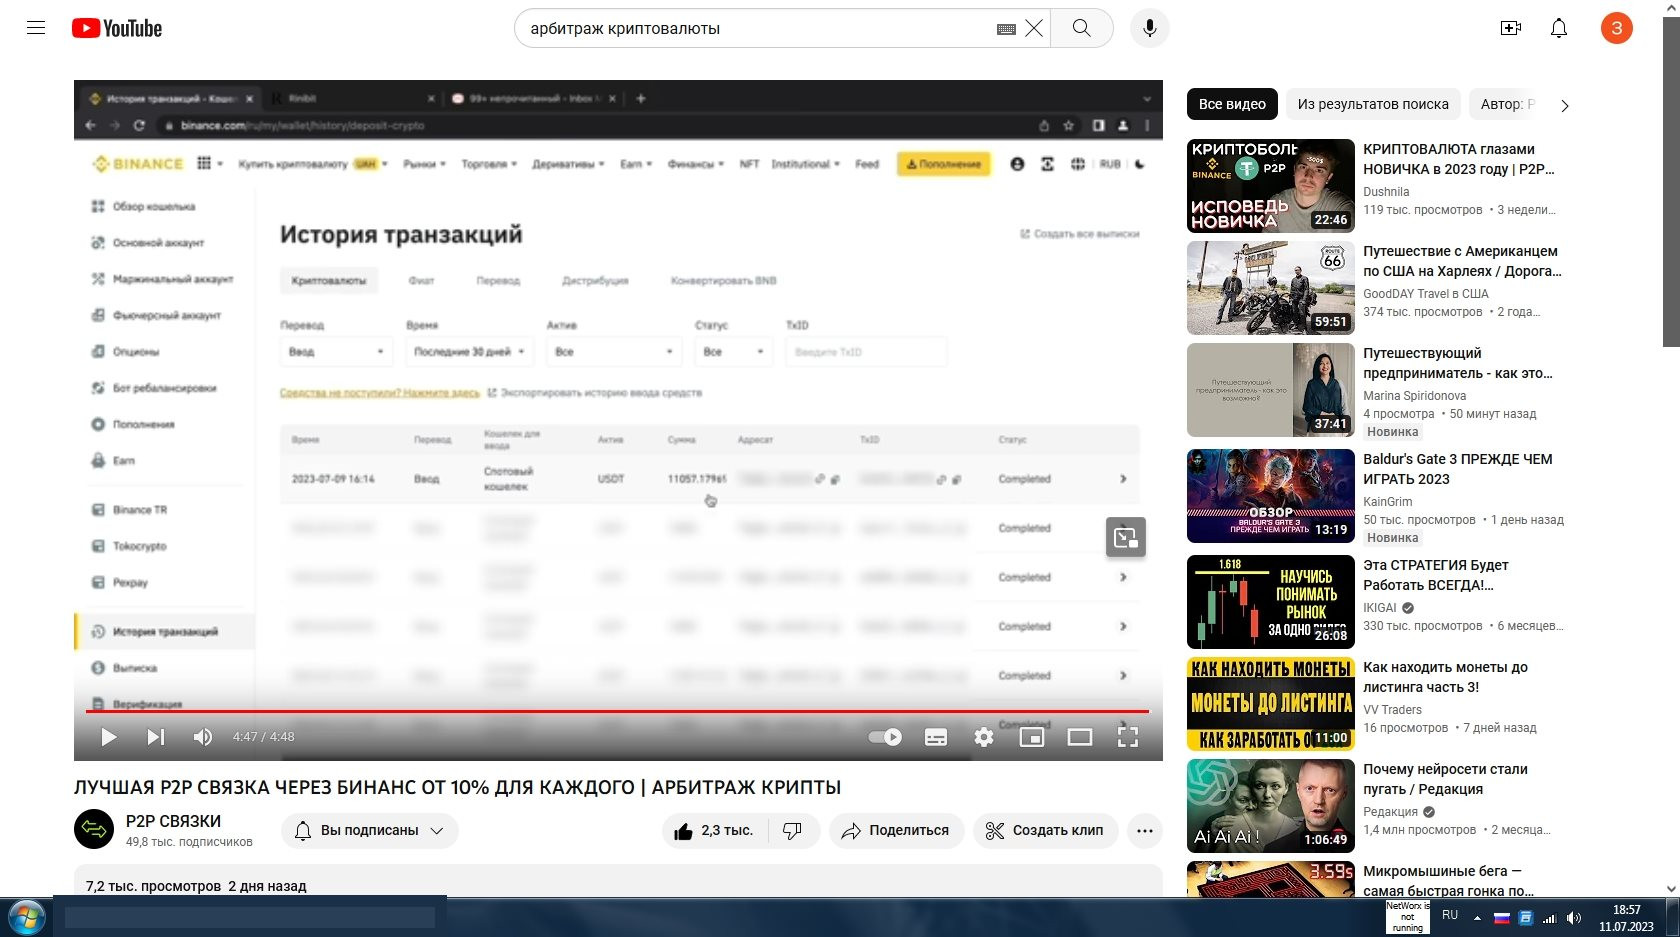
Task: Open the taskbar network signal icon
Action: click(x=1550, y=918)
